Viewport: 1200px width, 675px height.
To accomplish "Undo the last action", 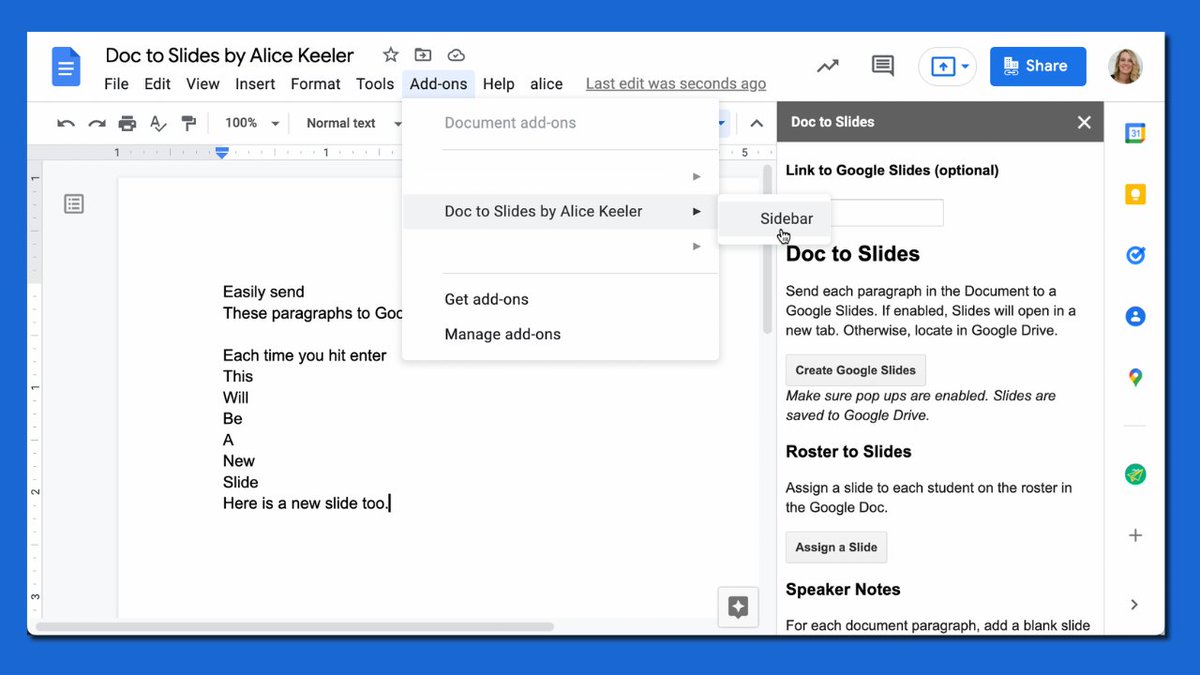I will 66,123.
